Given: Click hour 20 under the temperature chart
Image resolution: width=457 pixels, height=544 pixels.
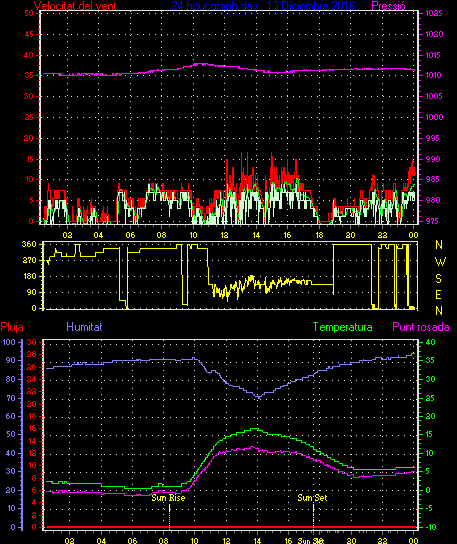Looking at the screenshot, I should point(351,541).
